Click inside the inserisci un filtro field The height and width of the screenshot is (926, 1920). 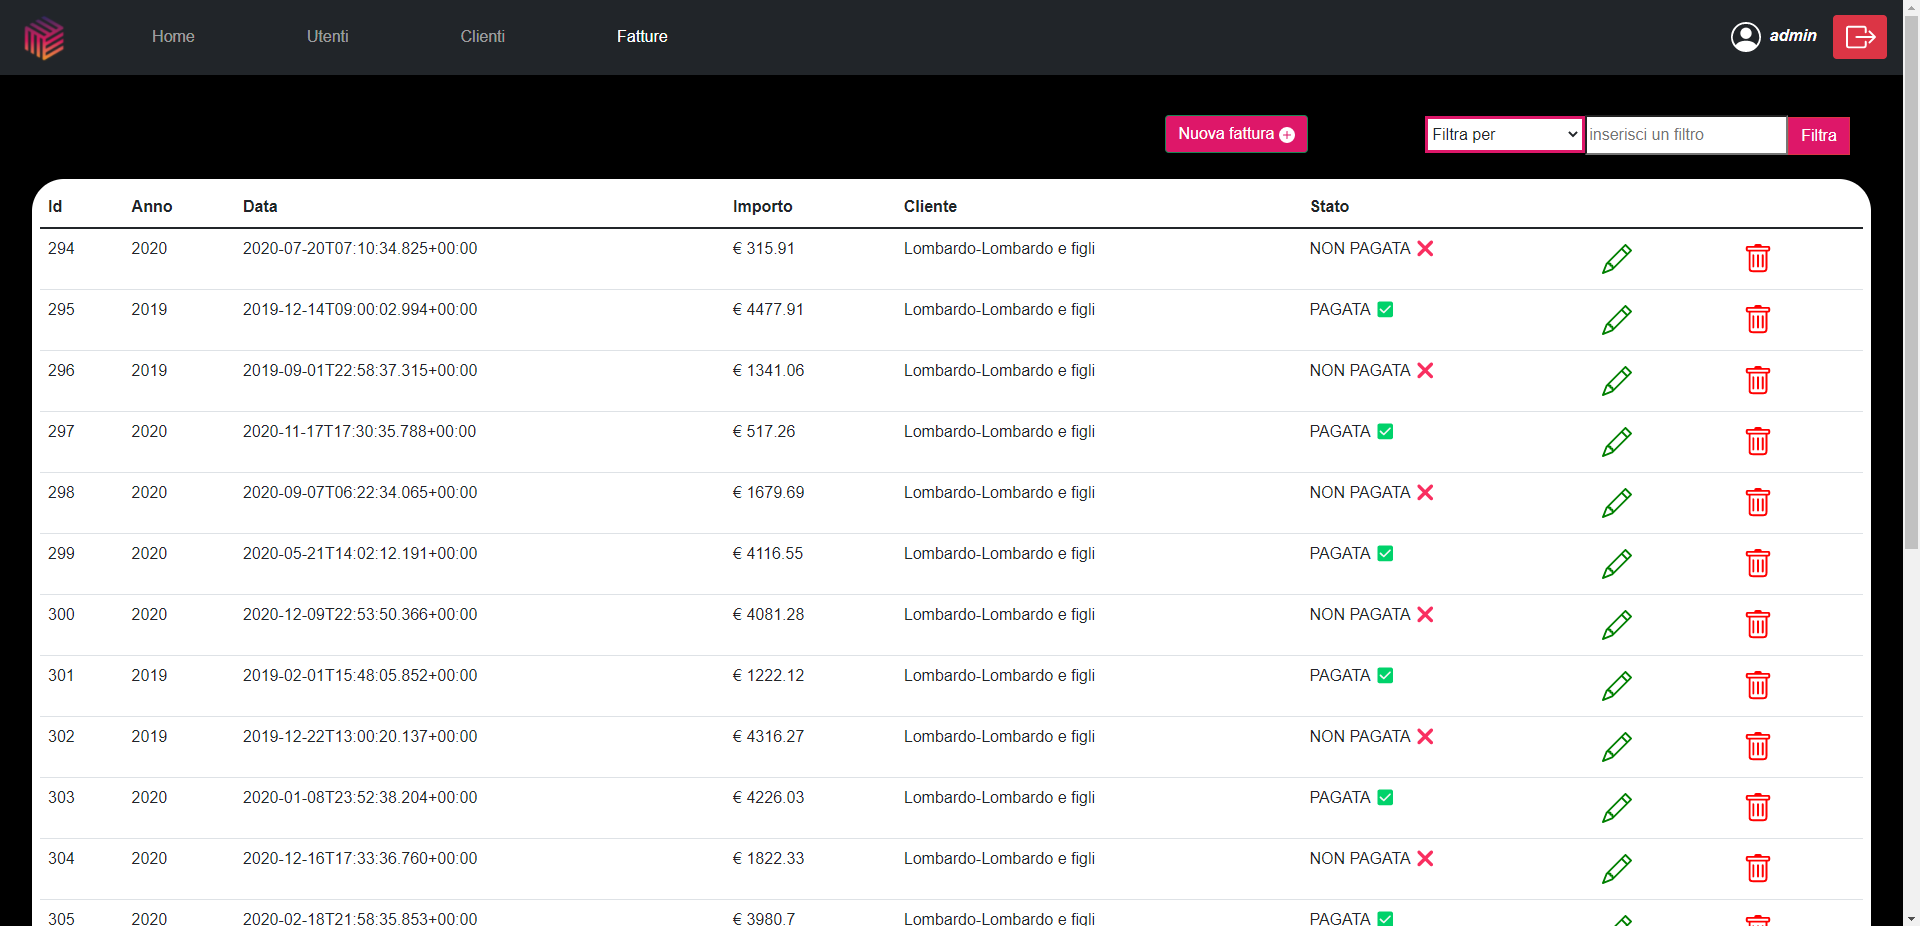click(x=1686, y=134)
